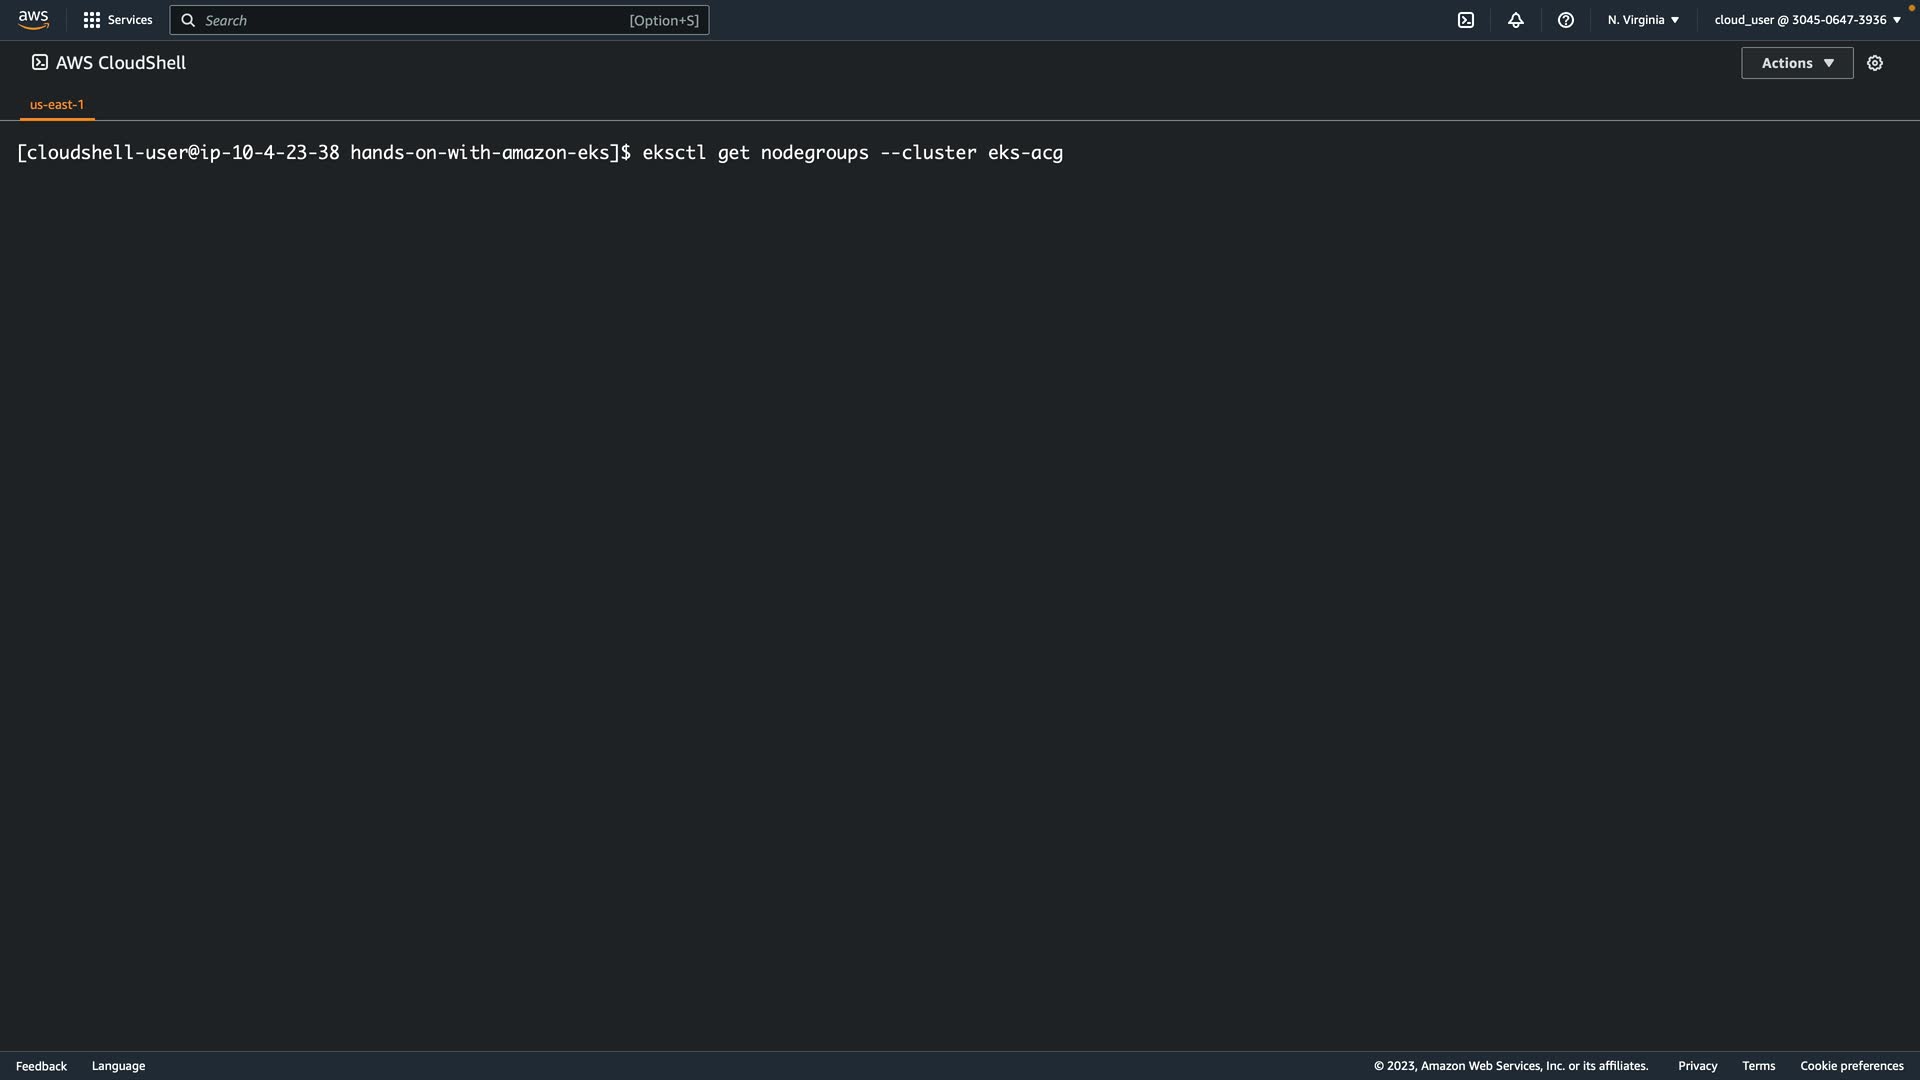Image resolution: width=1920 pixels, height=1080 pixels.
Task: Open the Terms link
Action: click(x=1758, y=1066)
